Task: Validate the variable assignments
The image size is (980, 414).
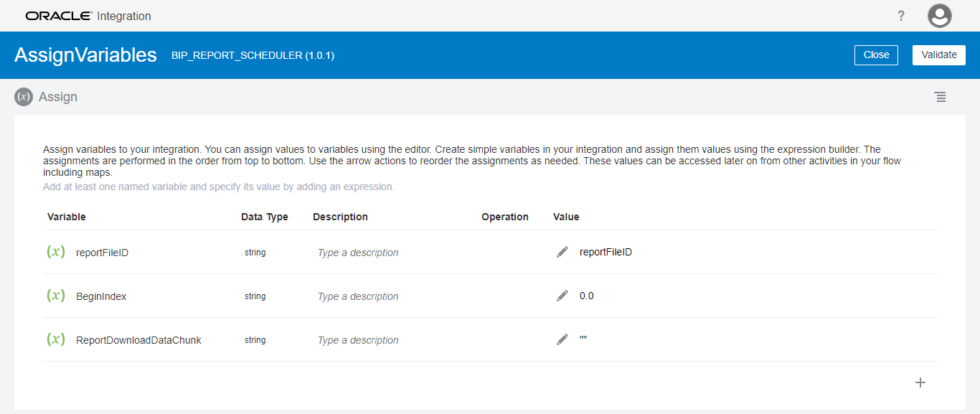Action: 939,55
